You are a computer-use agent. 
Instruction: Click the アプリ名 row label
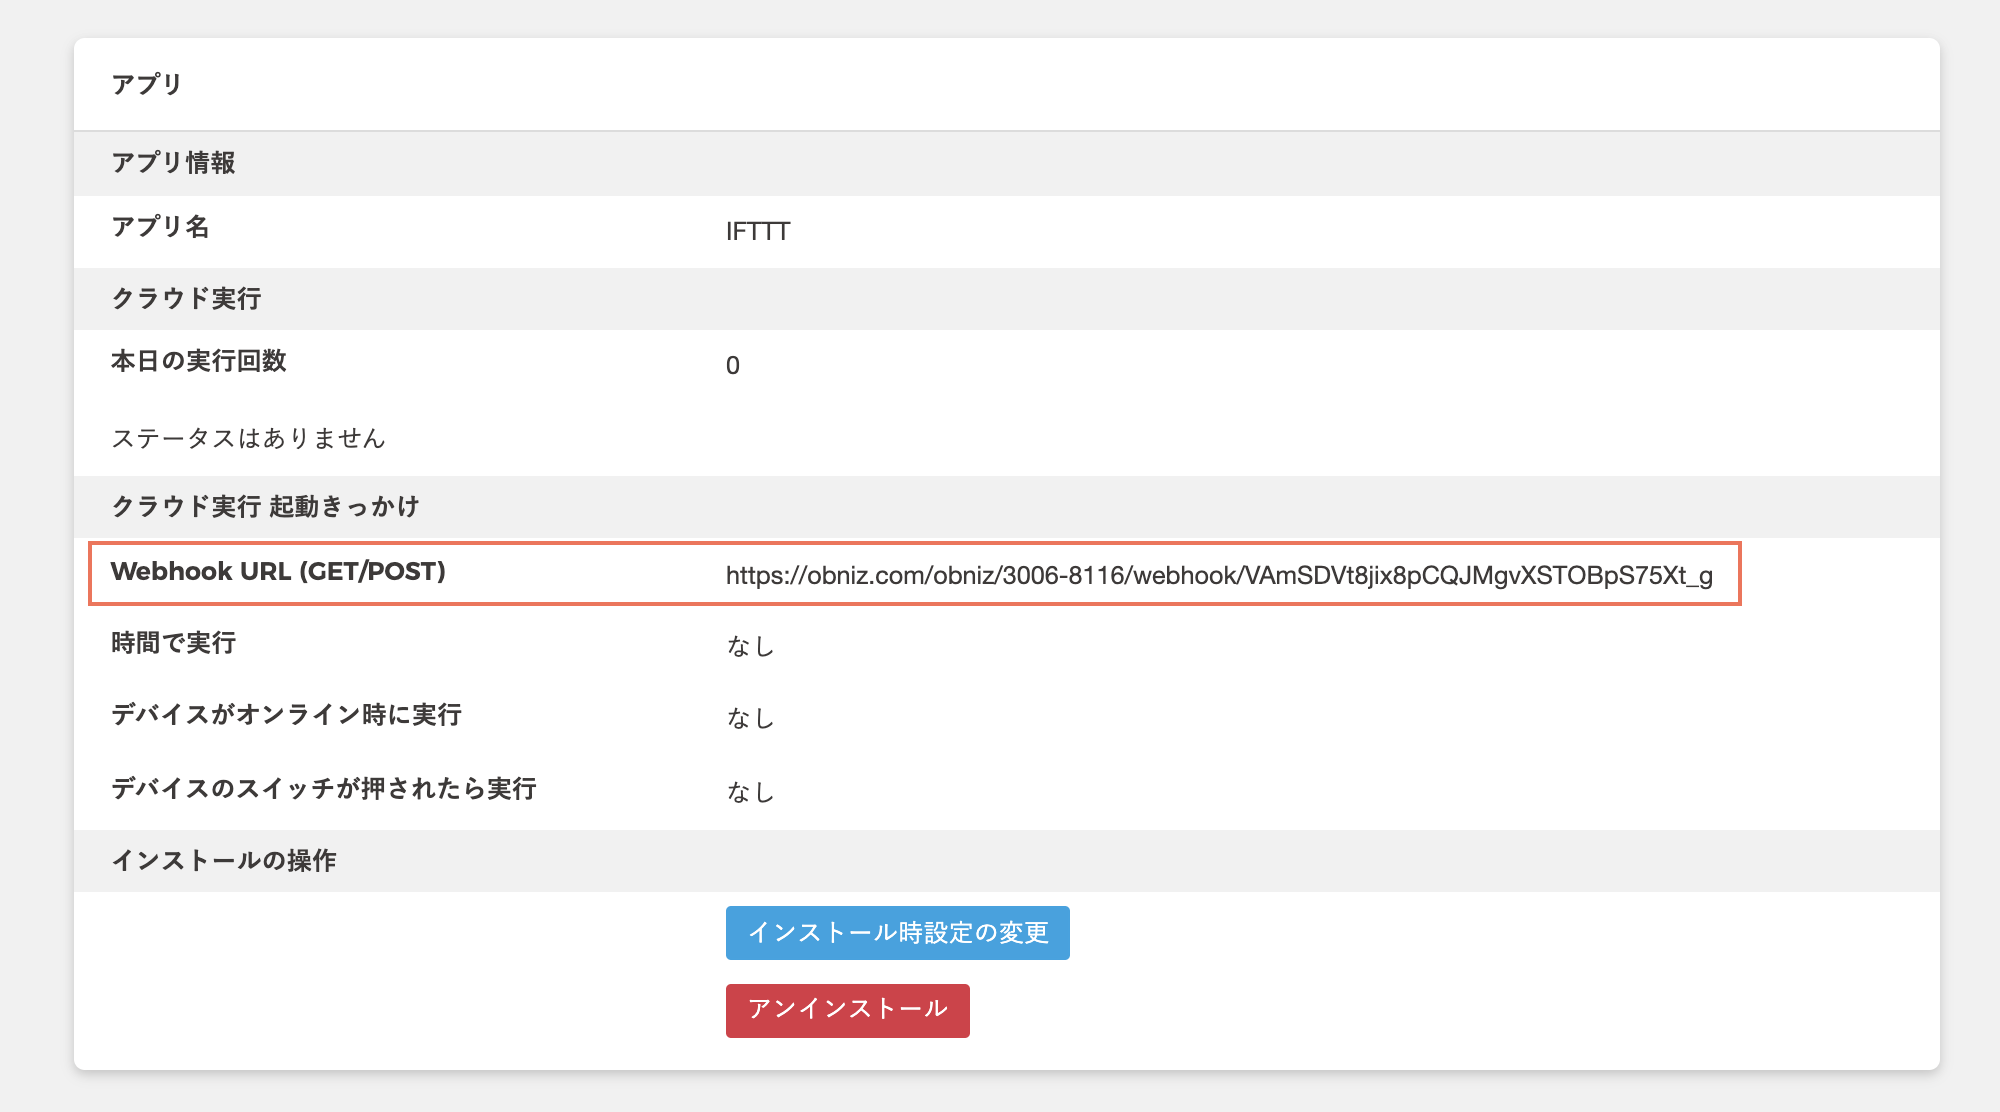click(160, 227)
